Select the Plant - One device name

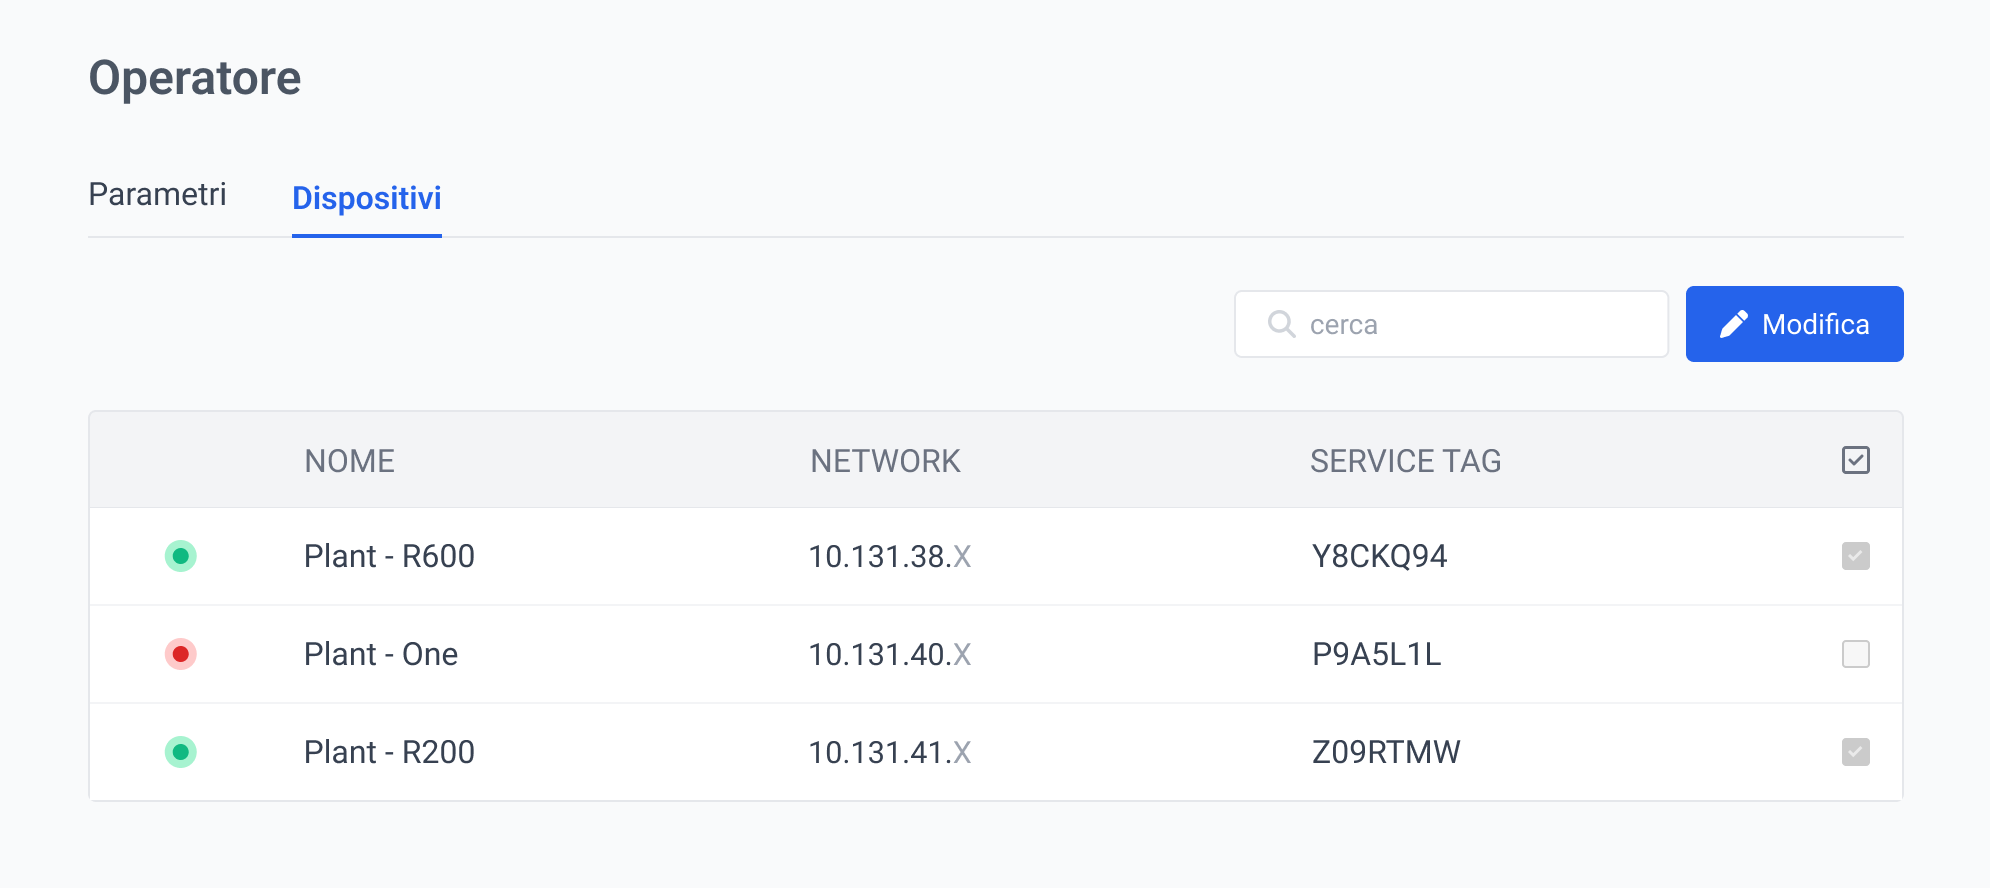pos(381,654)
